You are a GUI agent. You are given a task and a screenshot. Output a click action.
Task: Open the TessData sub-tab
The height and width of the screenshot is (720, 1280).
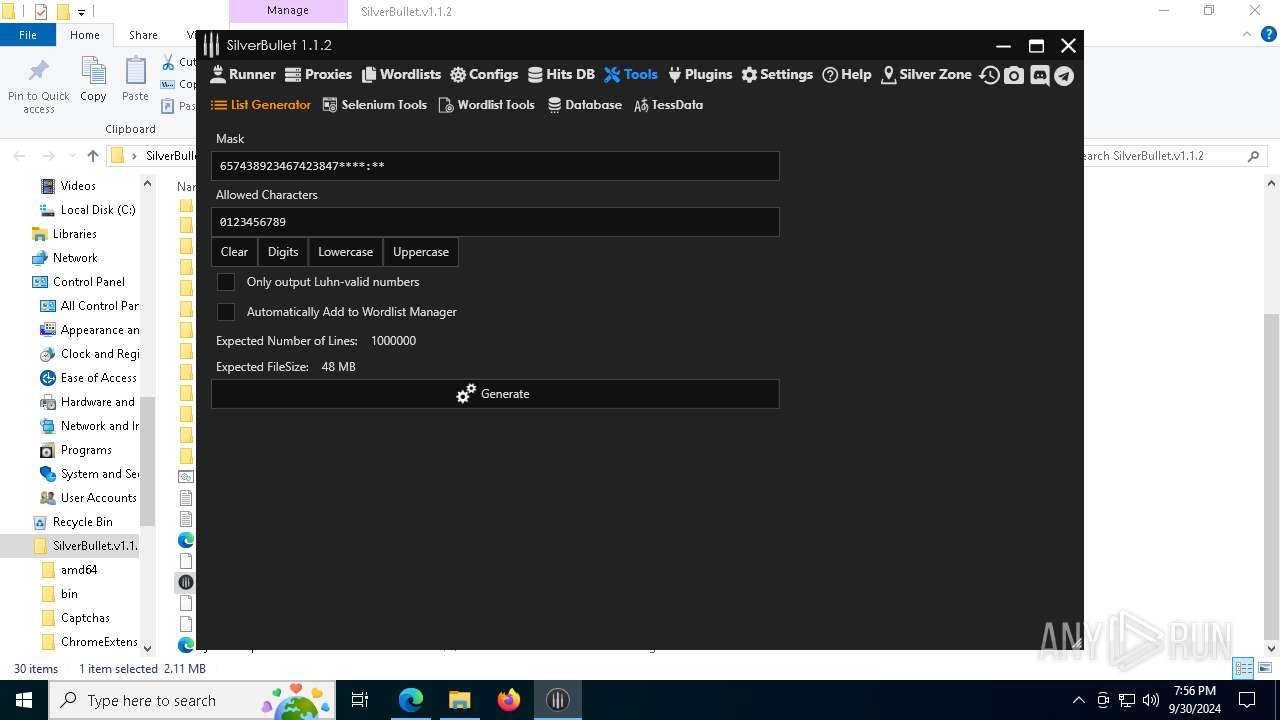click(x=669, y=105)
